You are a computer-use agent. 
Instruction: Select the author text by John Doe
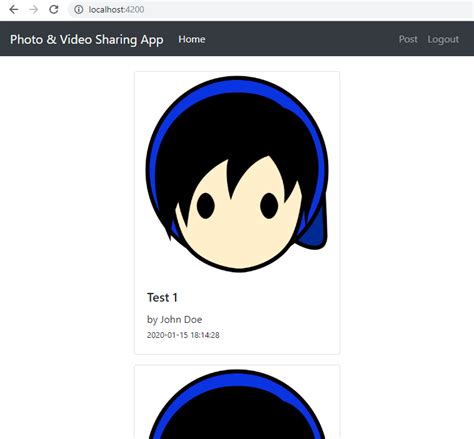(x=174, y=319)
